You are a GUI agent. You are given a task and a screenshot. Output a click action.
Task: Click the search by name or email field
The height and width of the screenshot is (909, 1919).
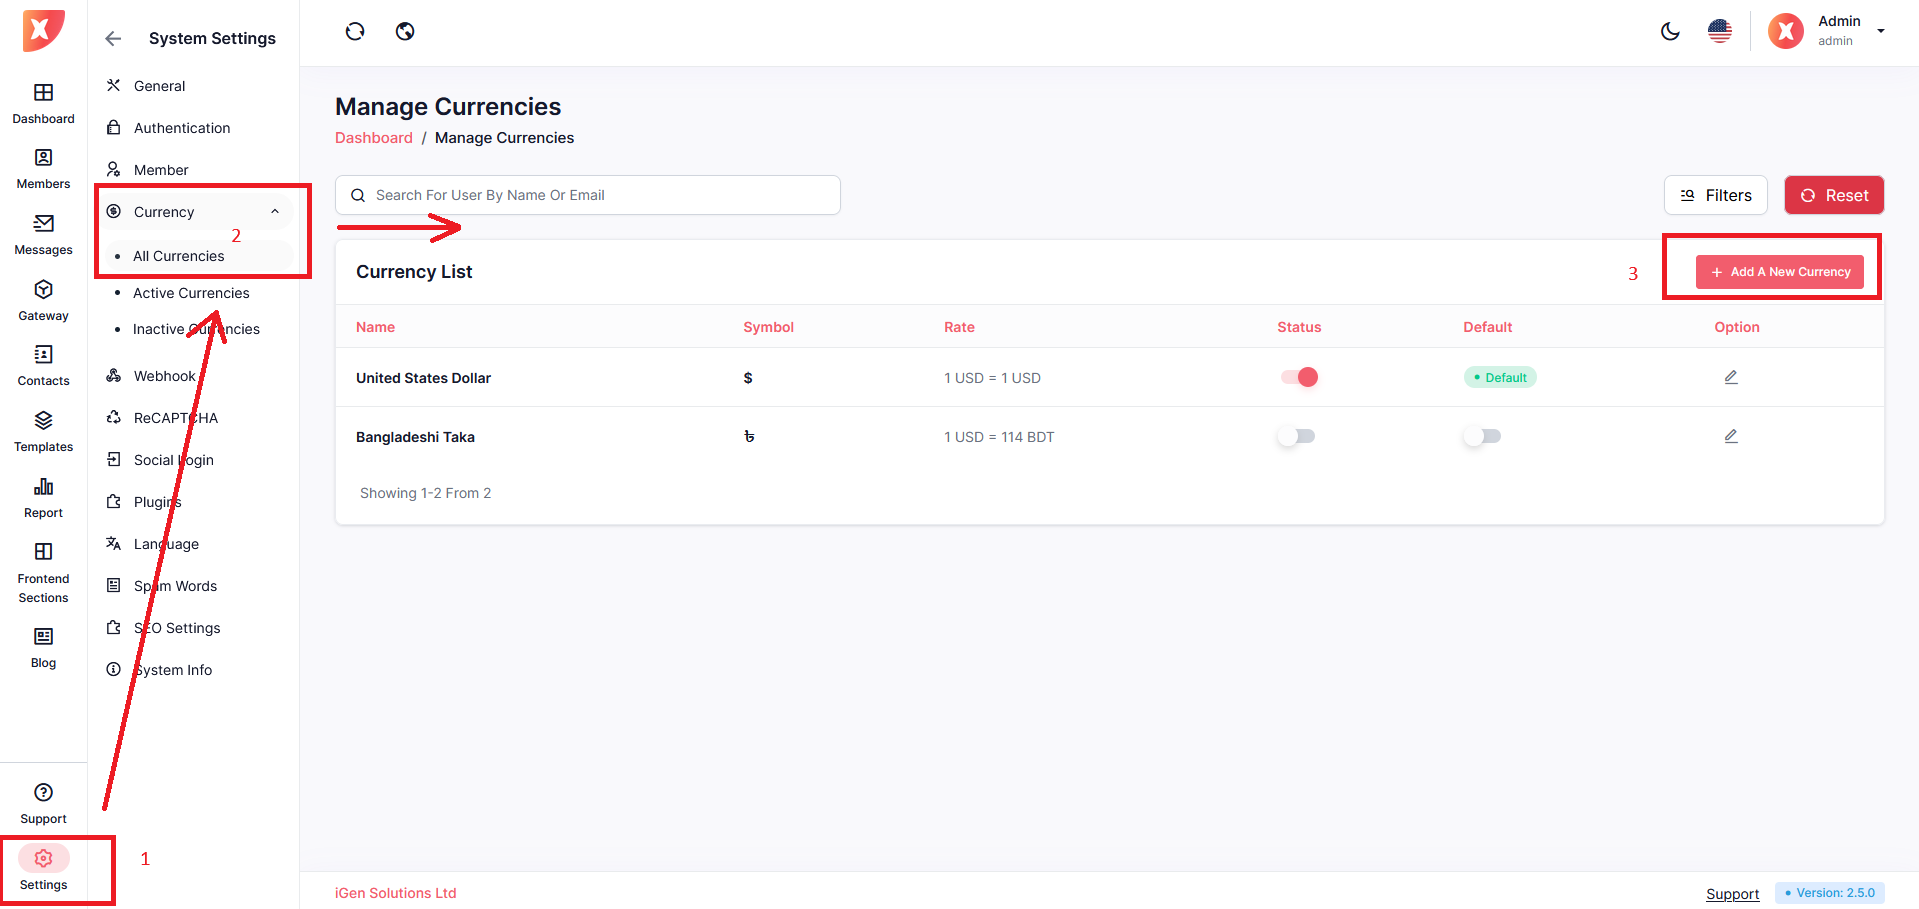tap(588, 195)
